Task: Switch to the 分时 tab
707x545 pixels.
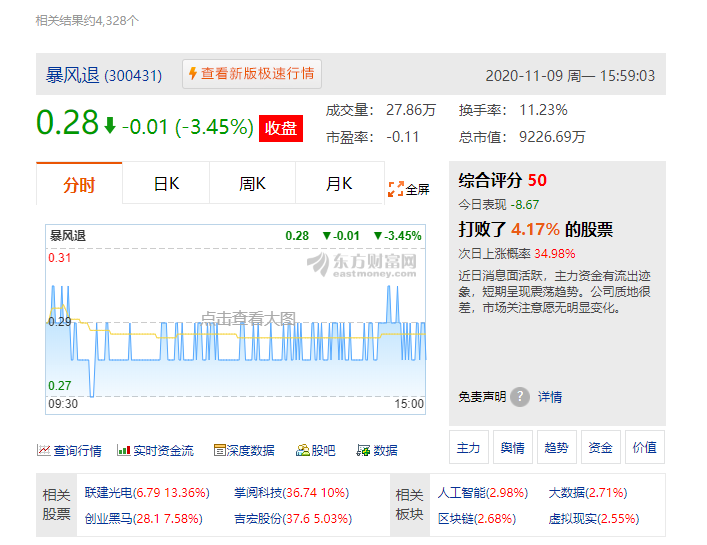Action: click(x=79, y=183)
